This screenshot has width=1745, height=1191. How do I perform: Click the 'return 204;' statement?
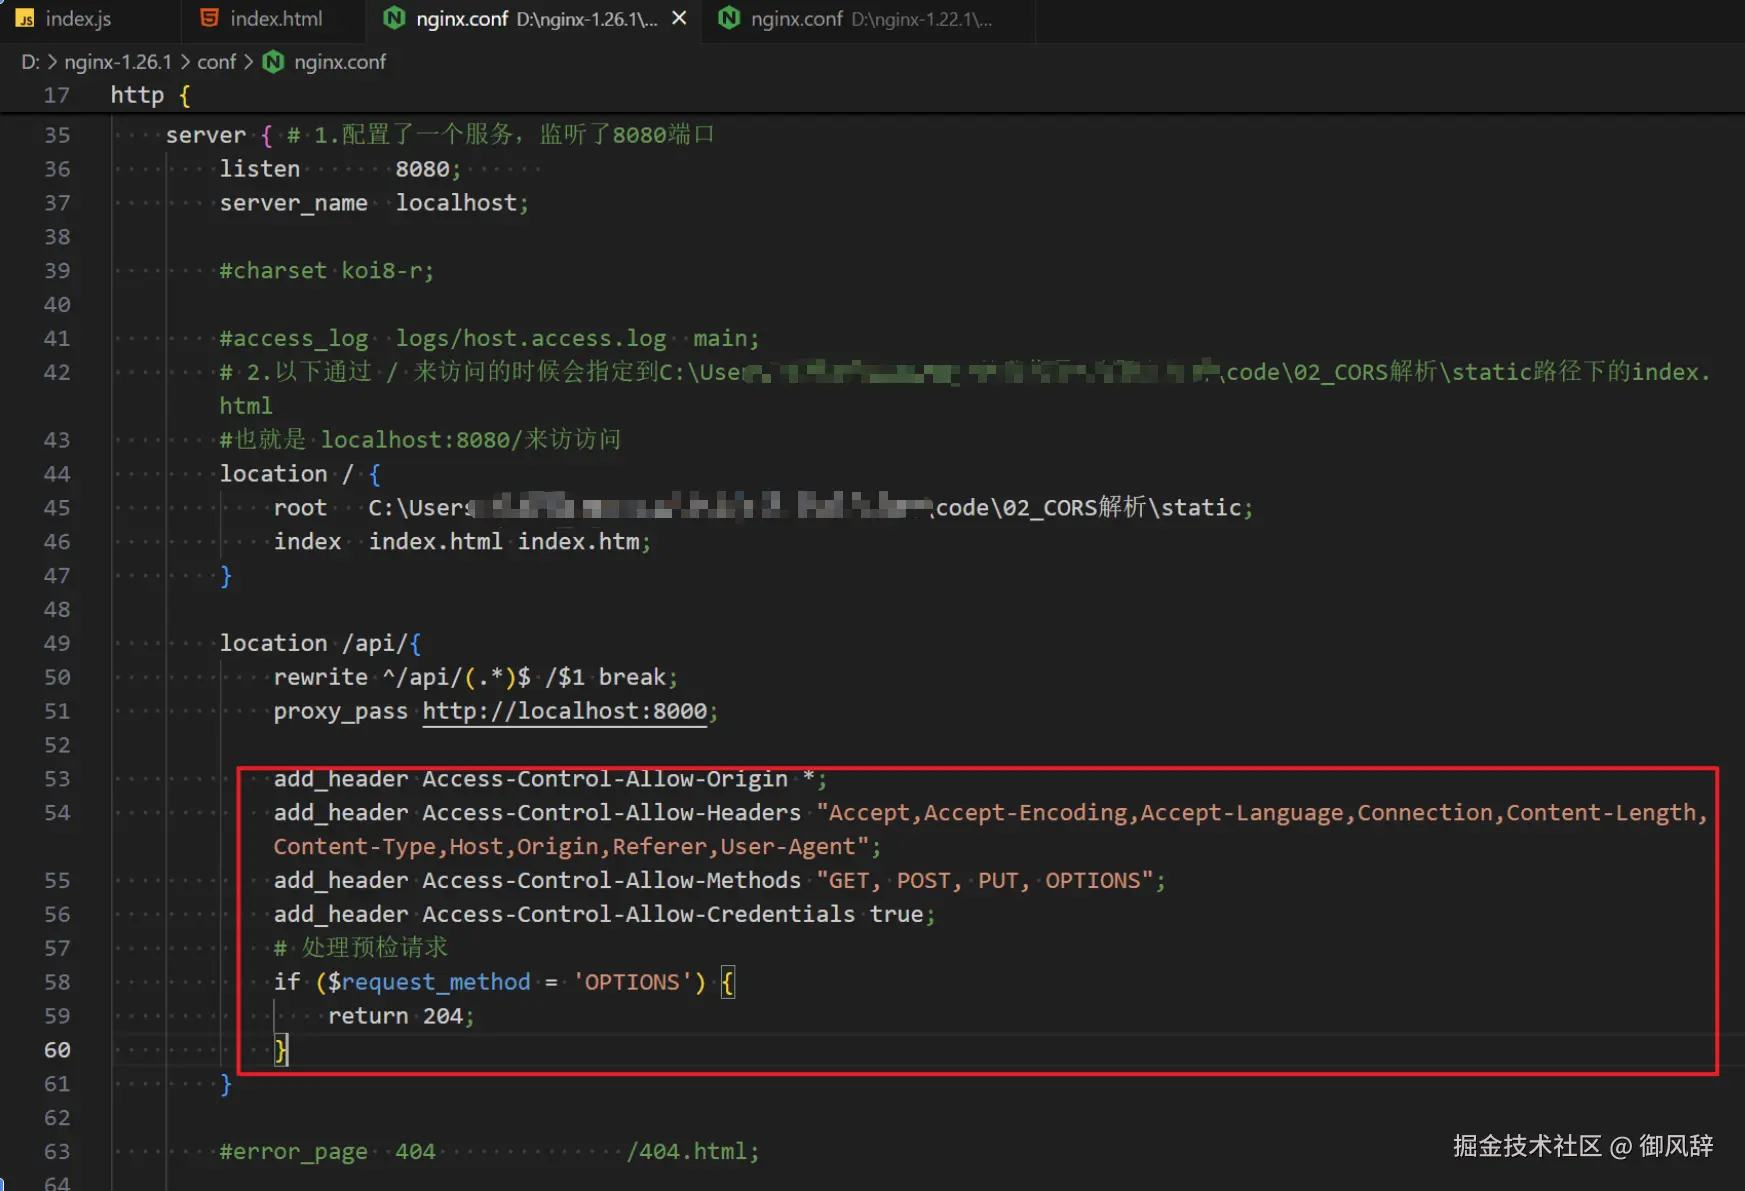(x=401, y=1016)
